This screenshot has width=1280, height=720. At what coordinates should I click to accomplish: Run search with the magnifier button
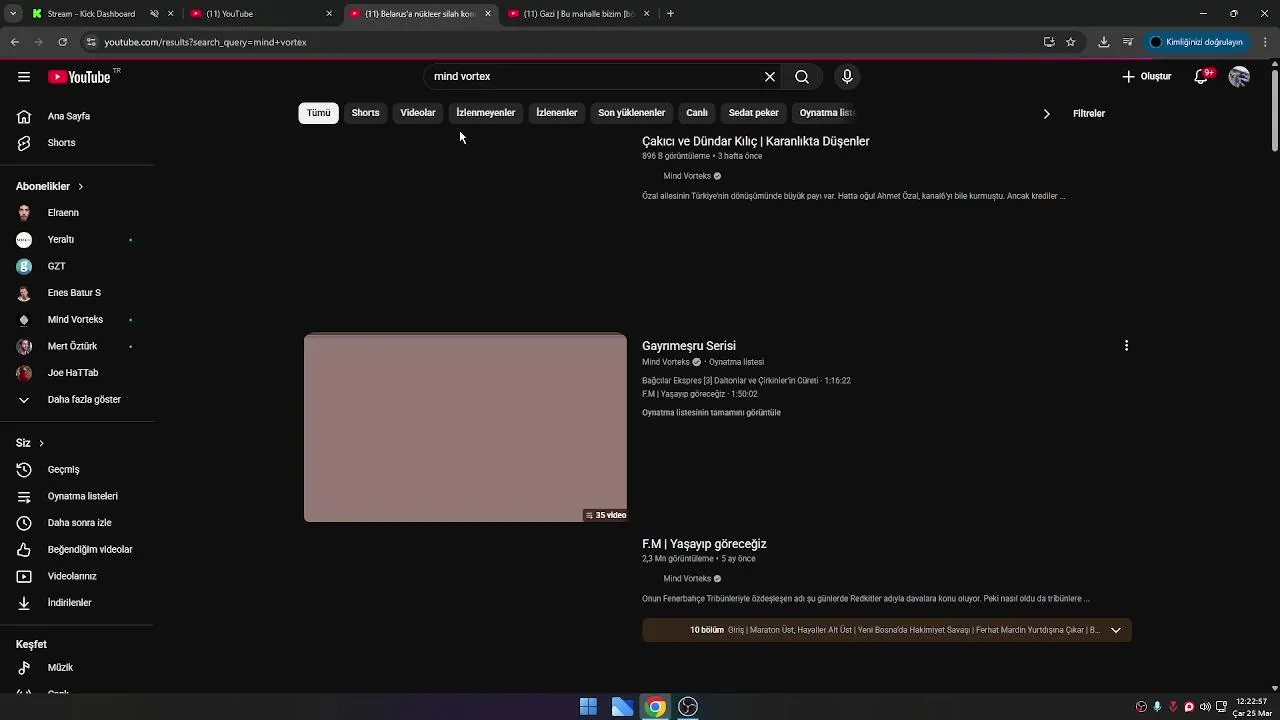[x=802, y=77]
